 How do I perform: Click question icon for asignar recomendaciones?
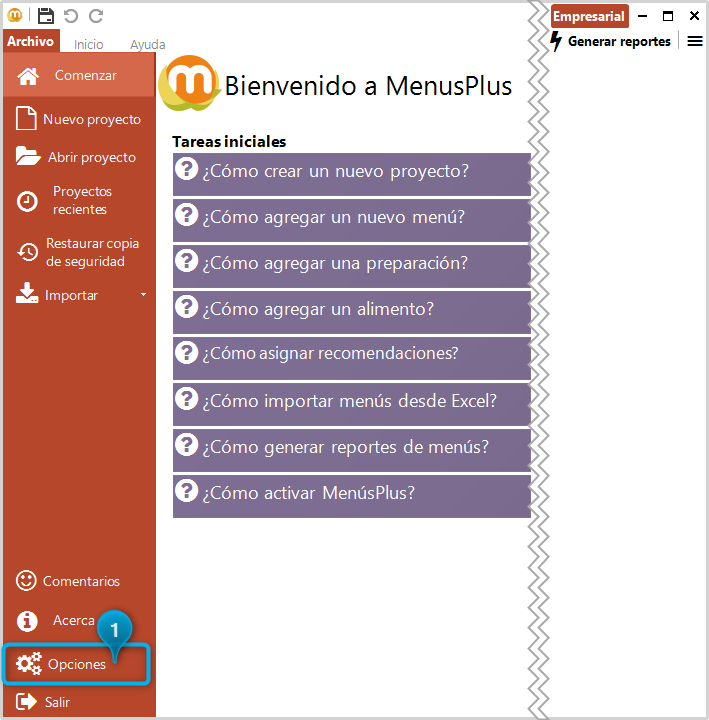pos(186,353)
